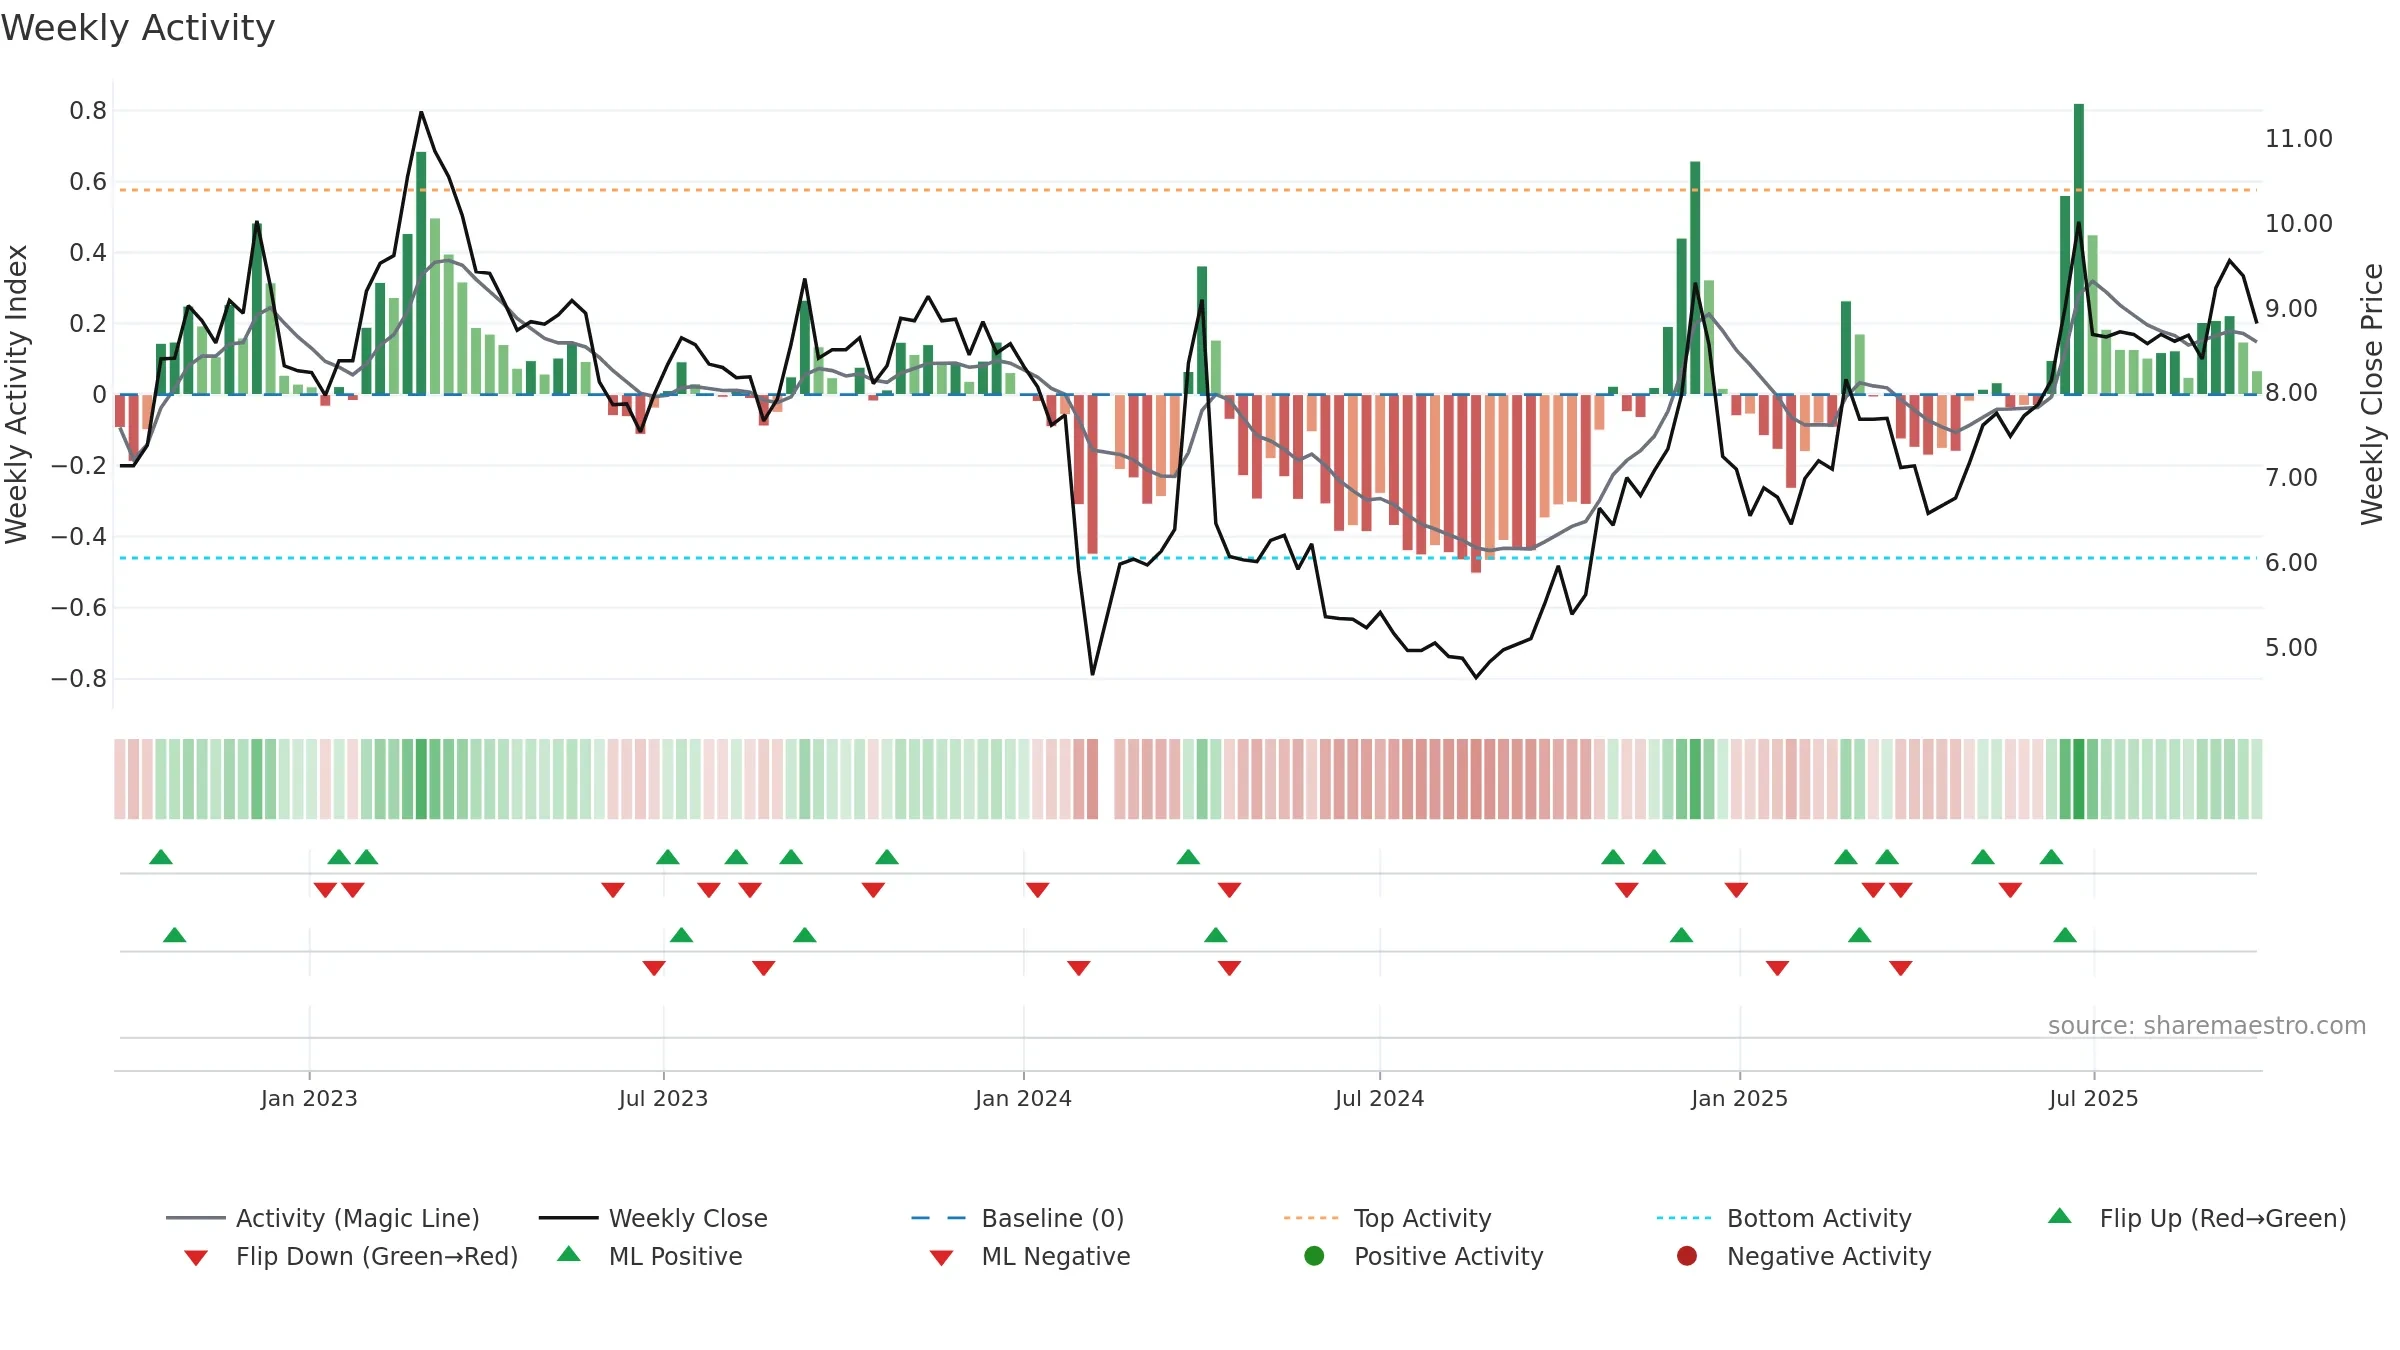Click the 0.8 activity axis value
This screenshot has width=2400, height=1350.
[x=88, y=110]
